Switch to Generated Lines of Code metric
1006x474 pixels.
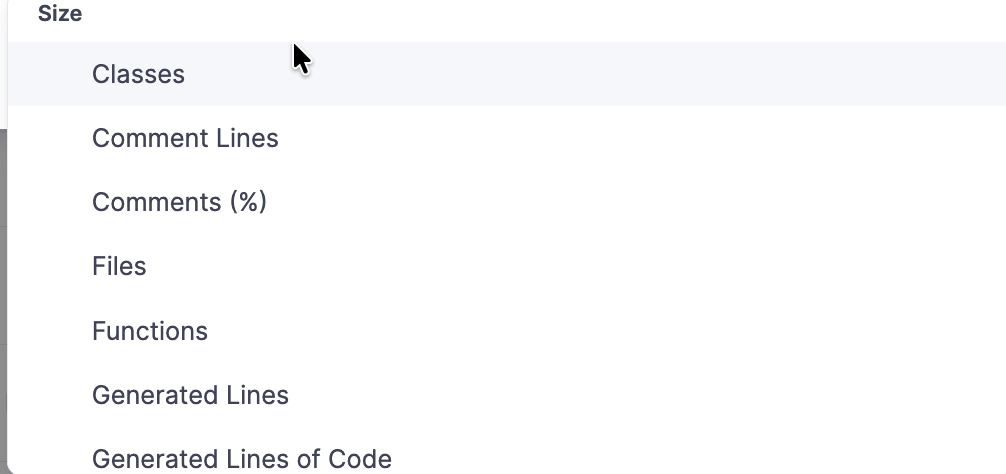(241, 459)
